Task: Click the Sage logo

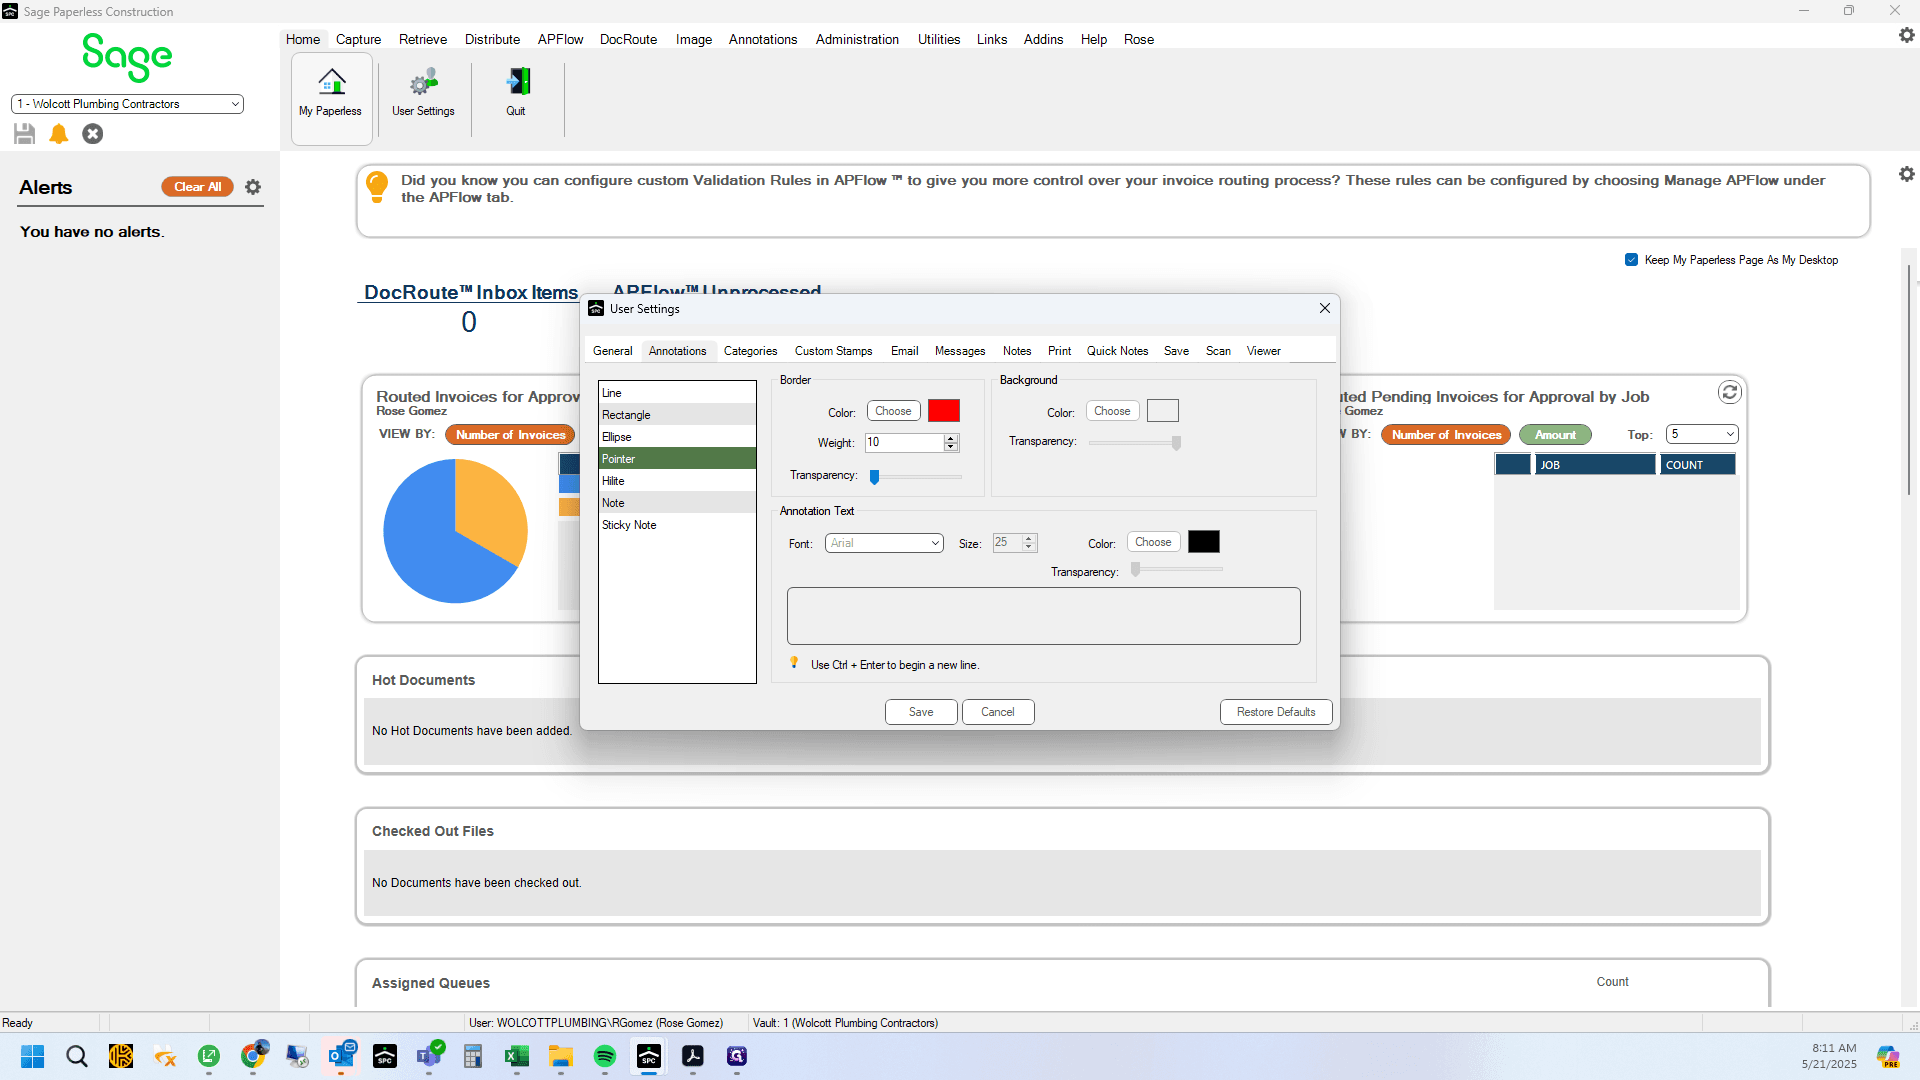Action: point(127,57)
